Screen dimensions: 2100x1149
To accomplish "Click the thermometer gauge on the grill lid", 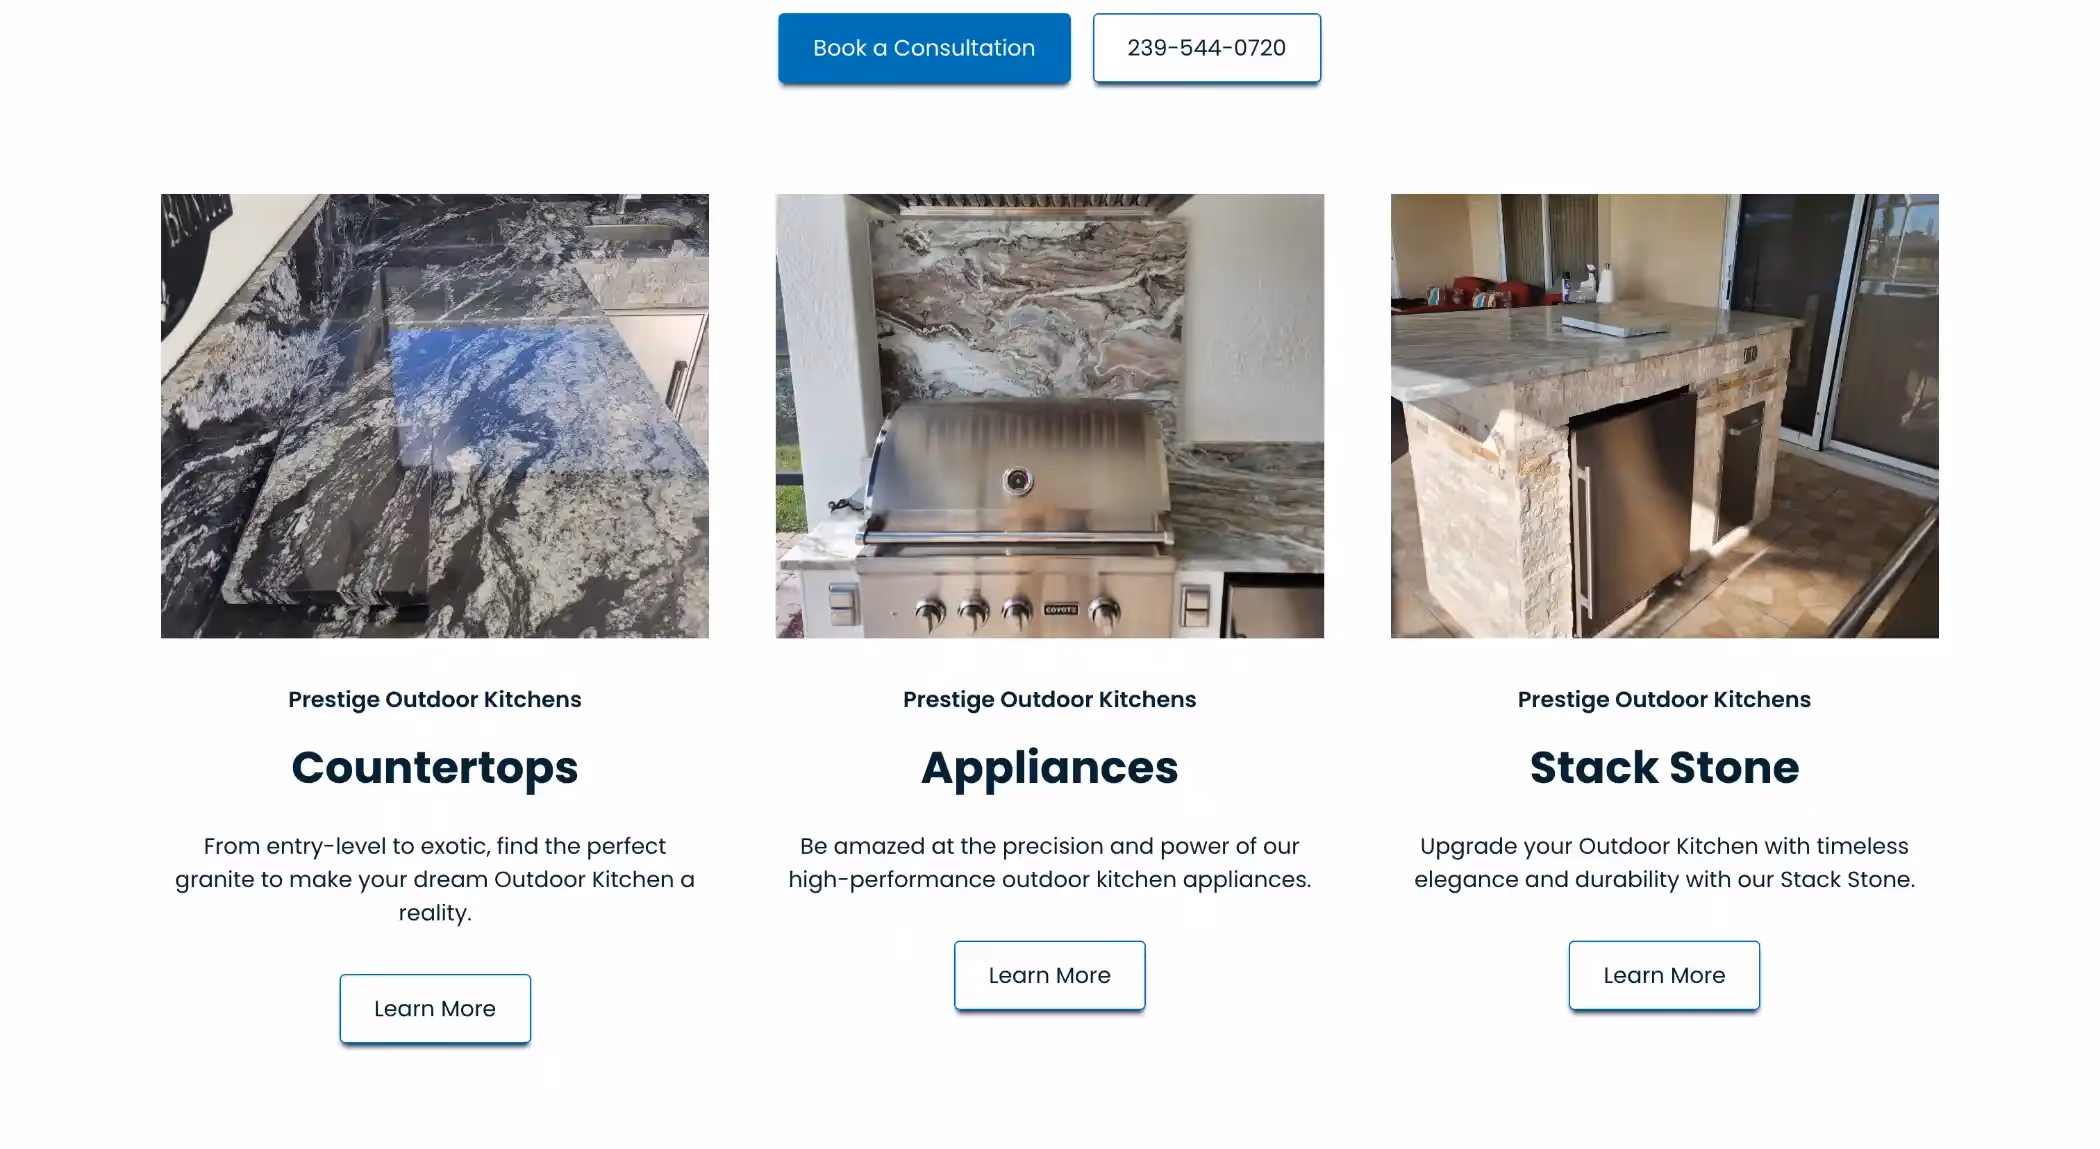I will point(1018,482).
